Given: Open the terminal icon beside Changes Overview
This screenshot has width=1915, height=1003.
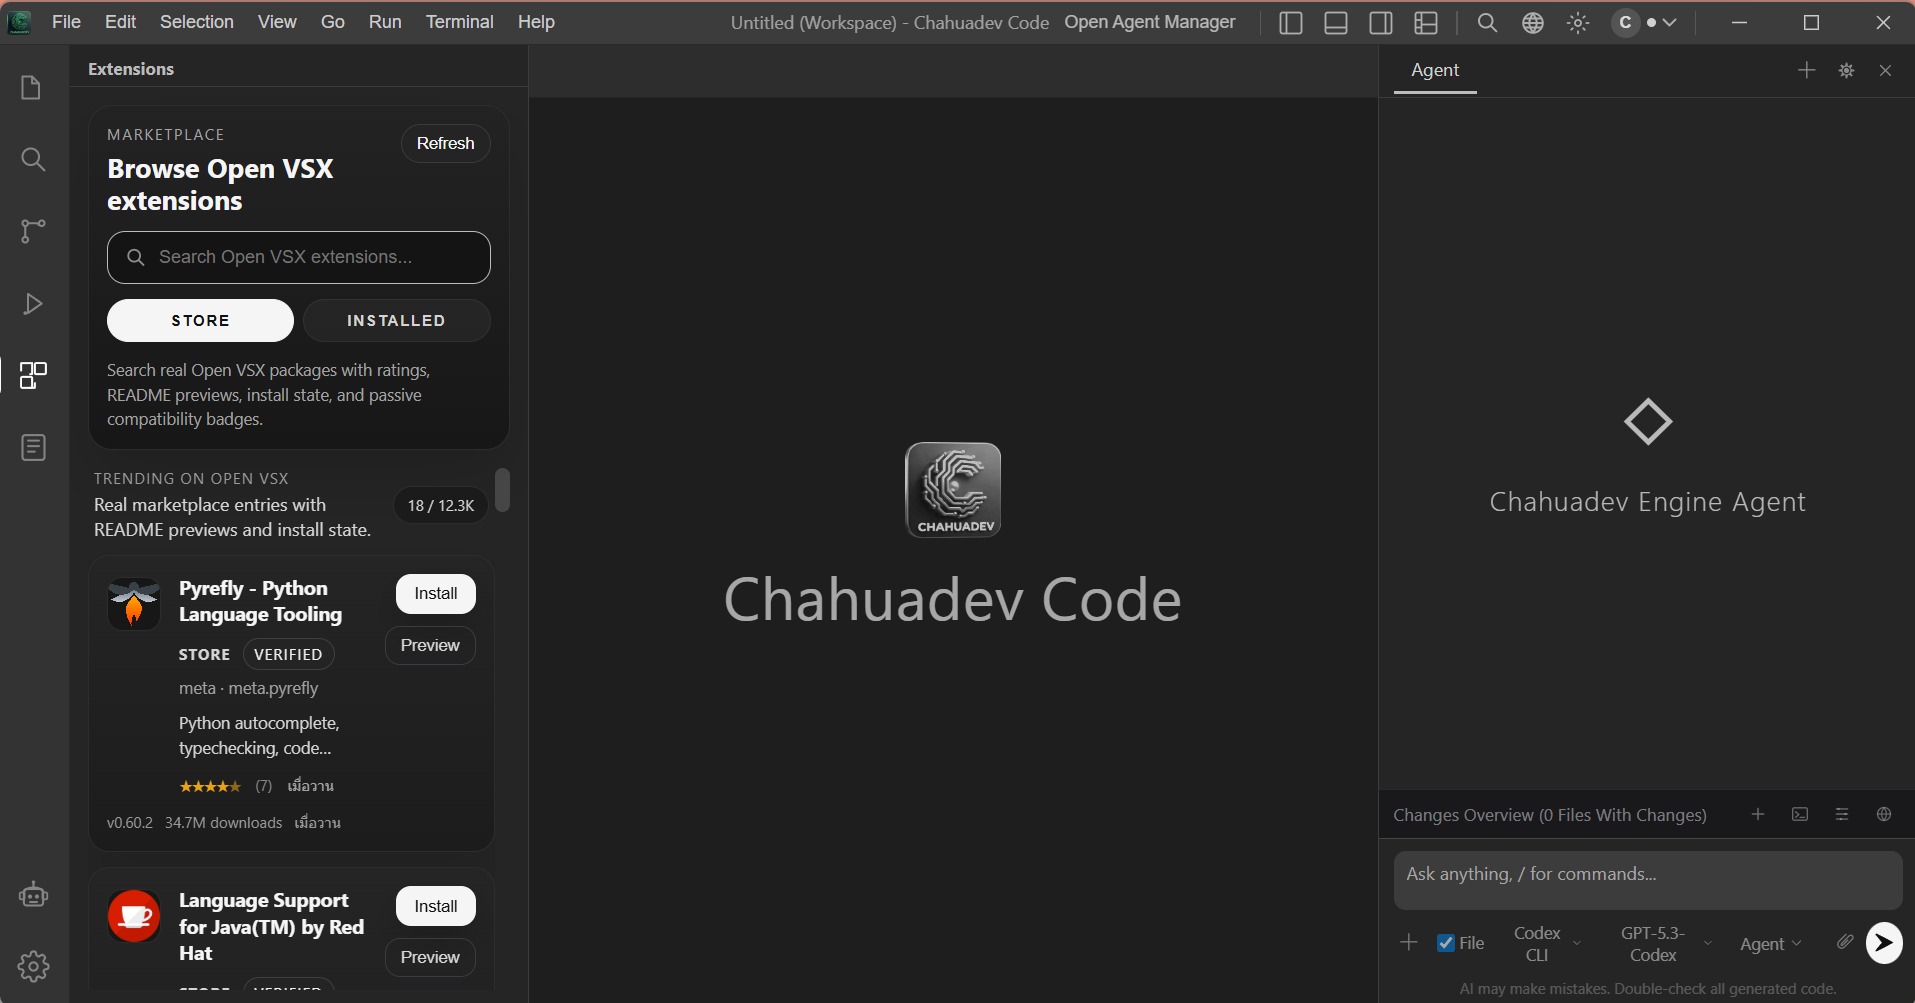Looking at the screenshot, I should click(1799, 814).
